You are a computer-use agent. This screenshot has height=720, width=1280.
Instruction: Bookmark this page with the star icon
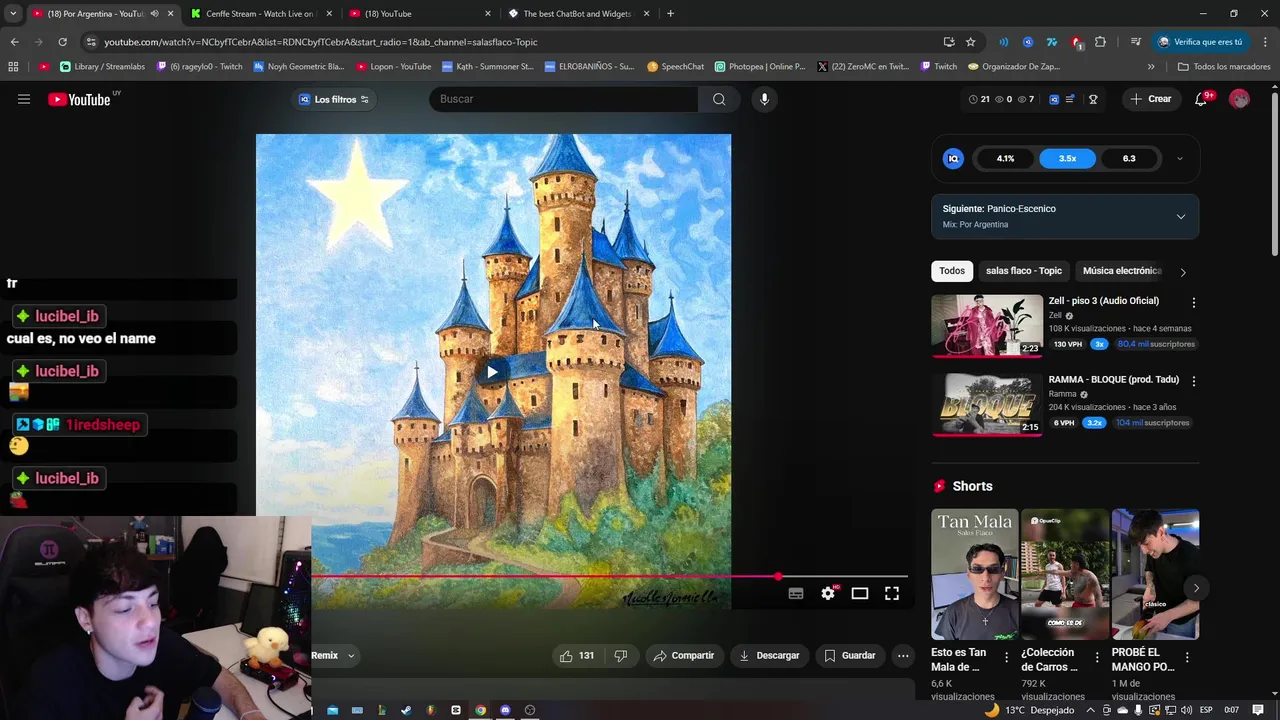[970, 42]
